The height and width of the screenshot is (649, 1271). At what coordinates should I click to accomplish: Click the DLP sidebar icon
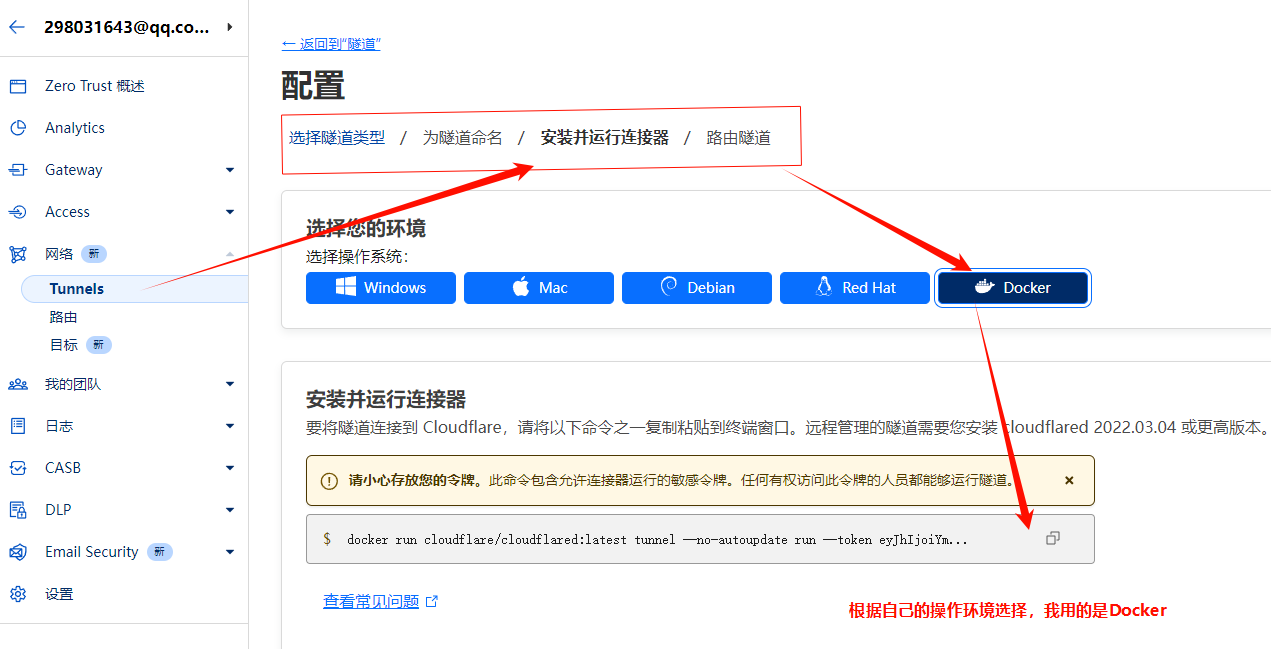[18, 510]
